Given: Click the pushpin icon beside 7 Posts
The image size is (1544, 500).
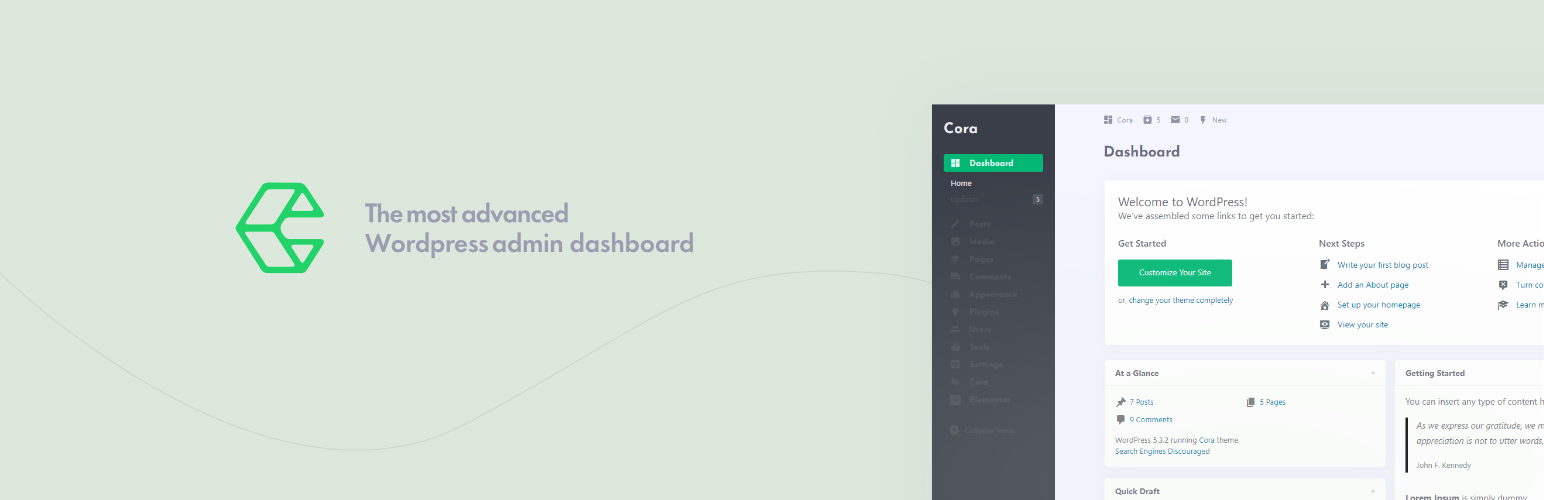Looking at the screenshot, I should 1121,402.
